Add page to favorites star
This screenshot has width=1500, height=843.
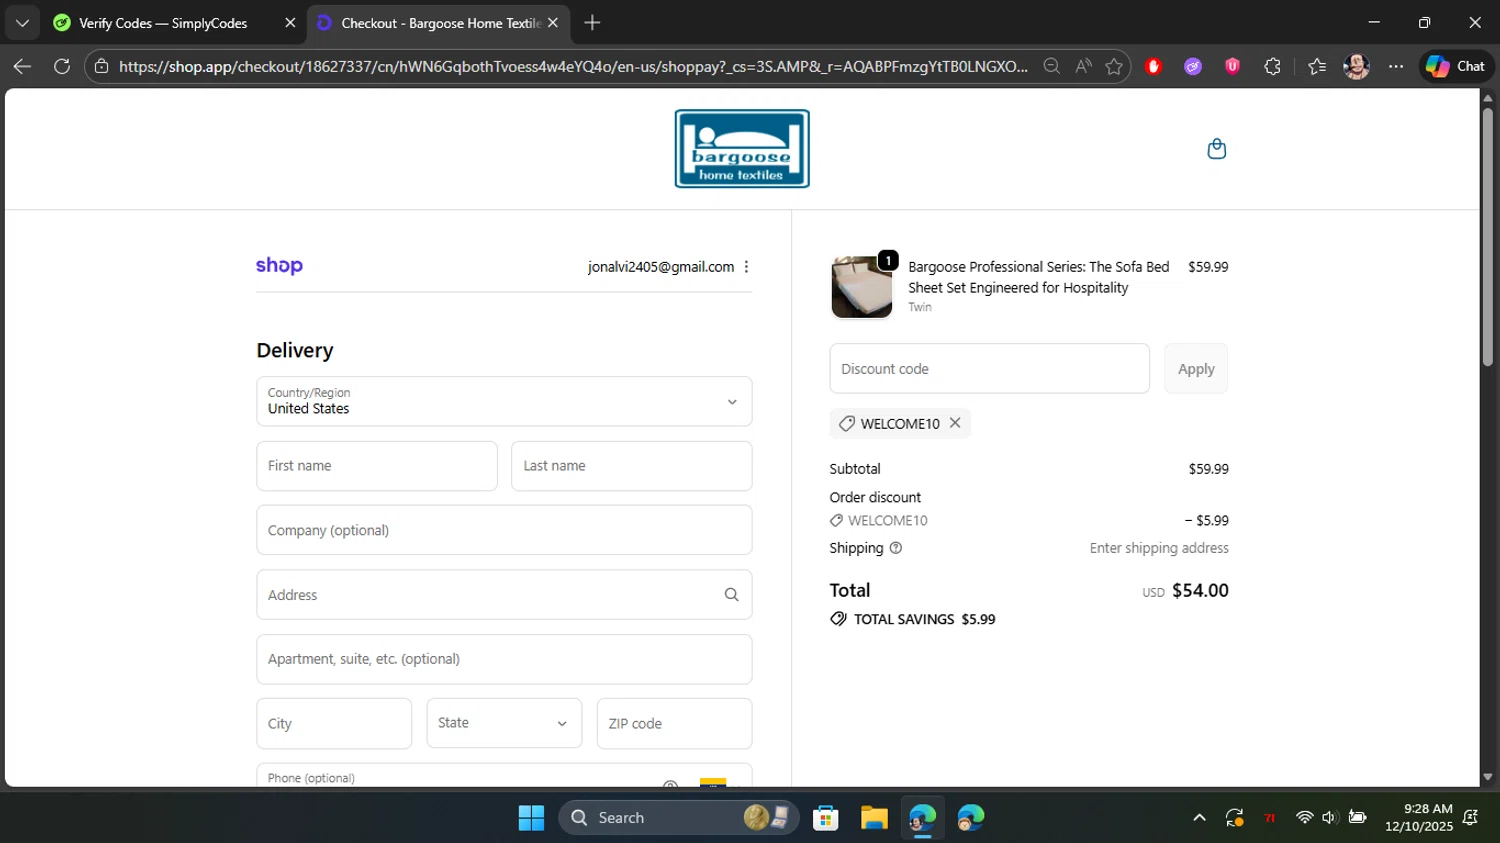click(x=1114, y=66)
